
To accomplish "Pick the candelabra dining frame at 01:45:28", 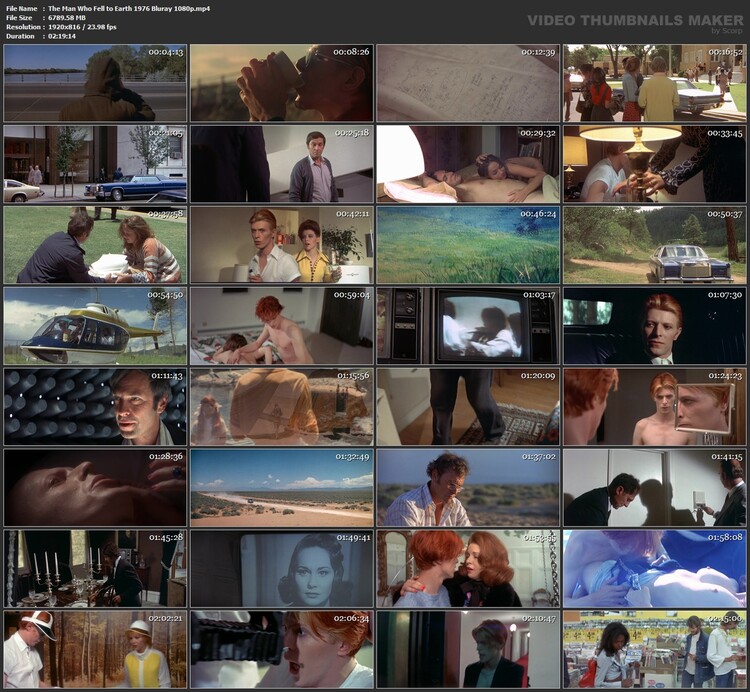I will (95, 568).
